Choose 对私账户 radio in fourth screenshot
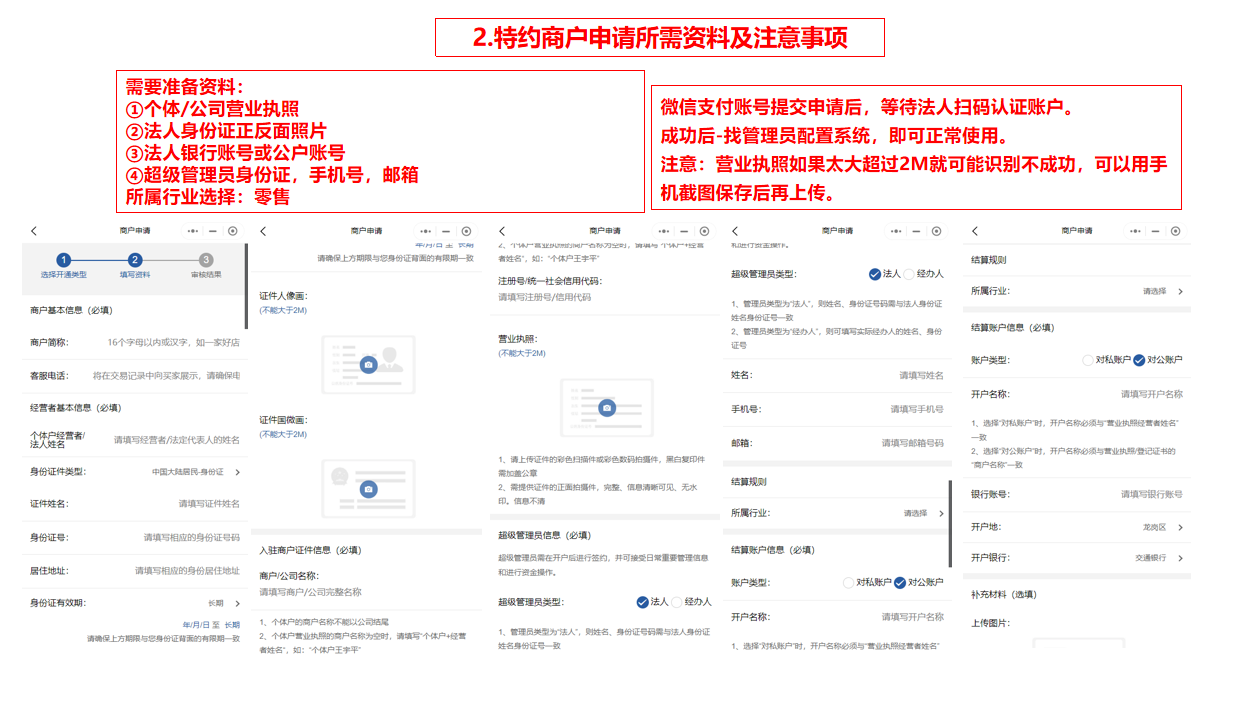Image resolution: width=1254 pixels, height=702 pixels. (x=850, y=582)
